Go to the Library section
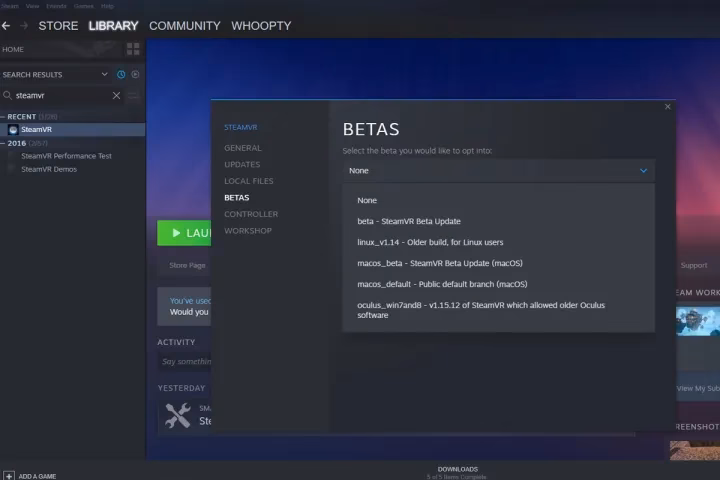The width and height of the screenshot is (720, 480). coord(113,26)
